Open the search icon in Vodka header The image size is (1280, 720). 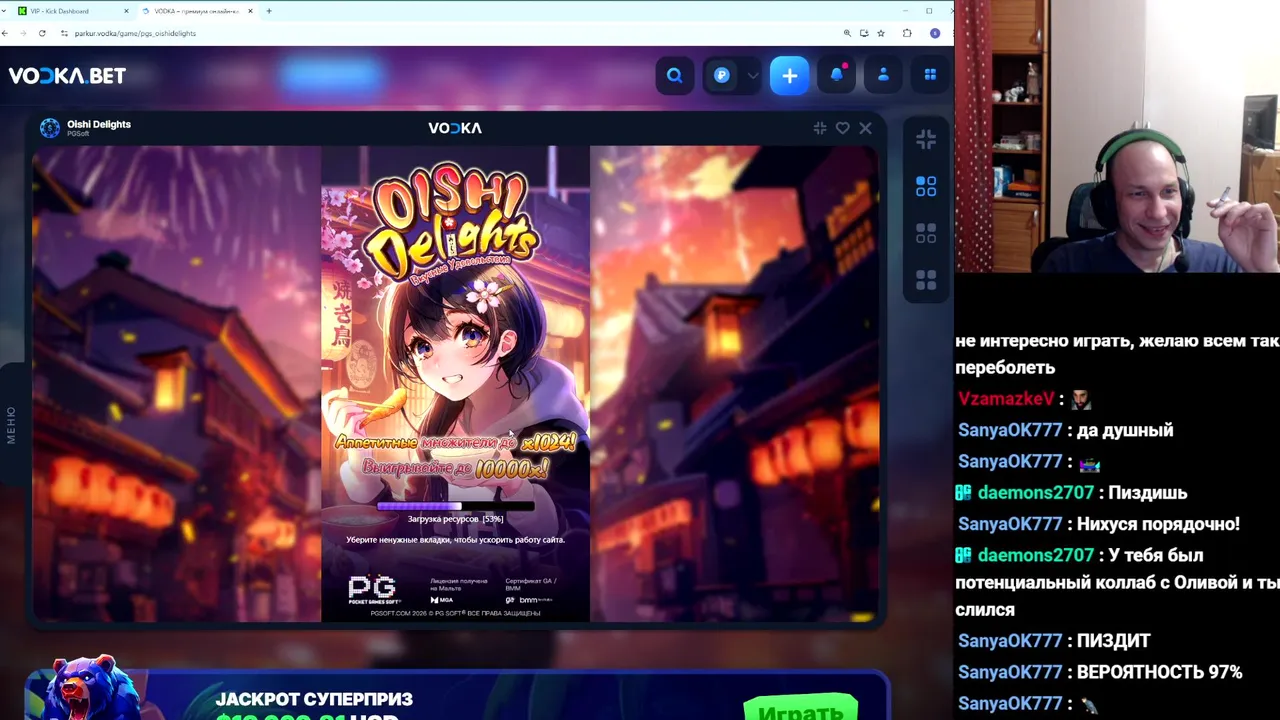click(674, 76)
